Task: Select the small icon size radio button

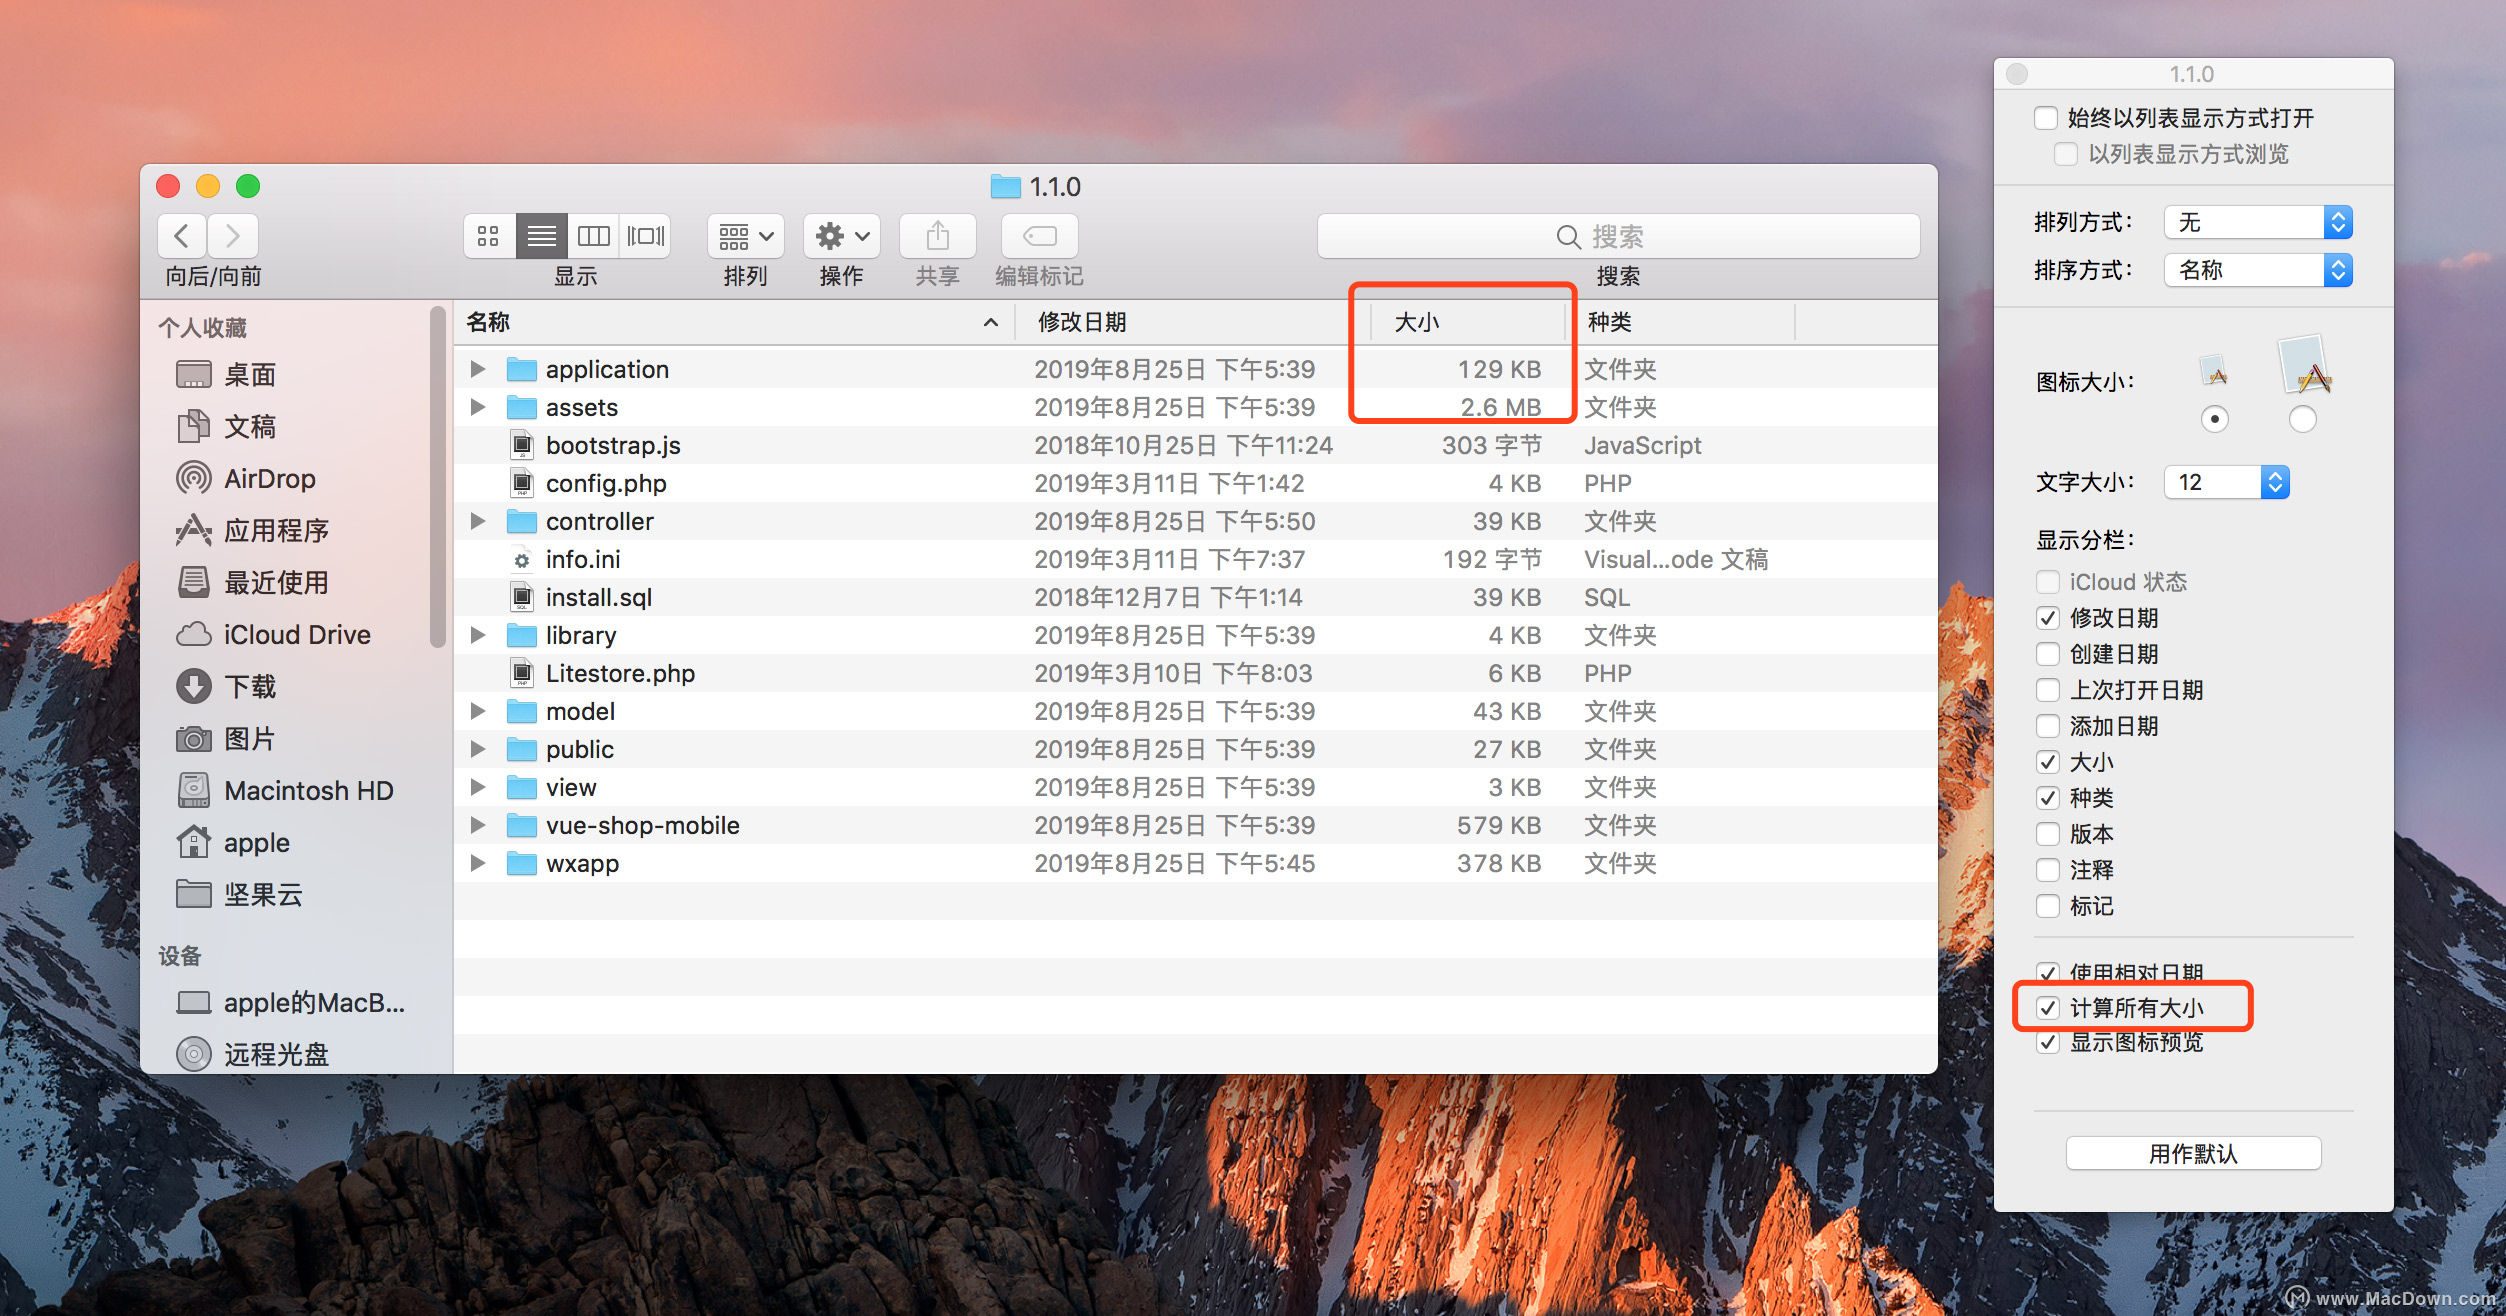Action: (x=2215, y=419)
